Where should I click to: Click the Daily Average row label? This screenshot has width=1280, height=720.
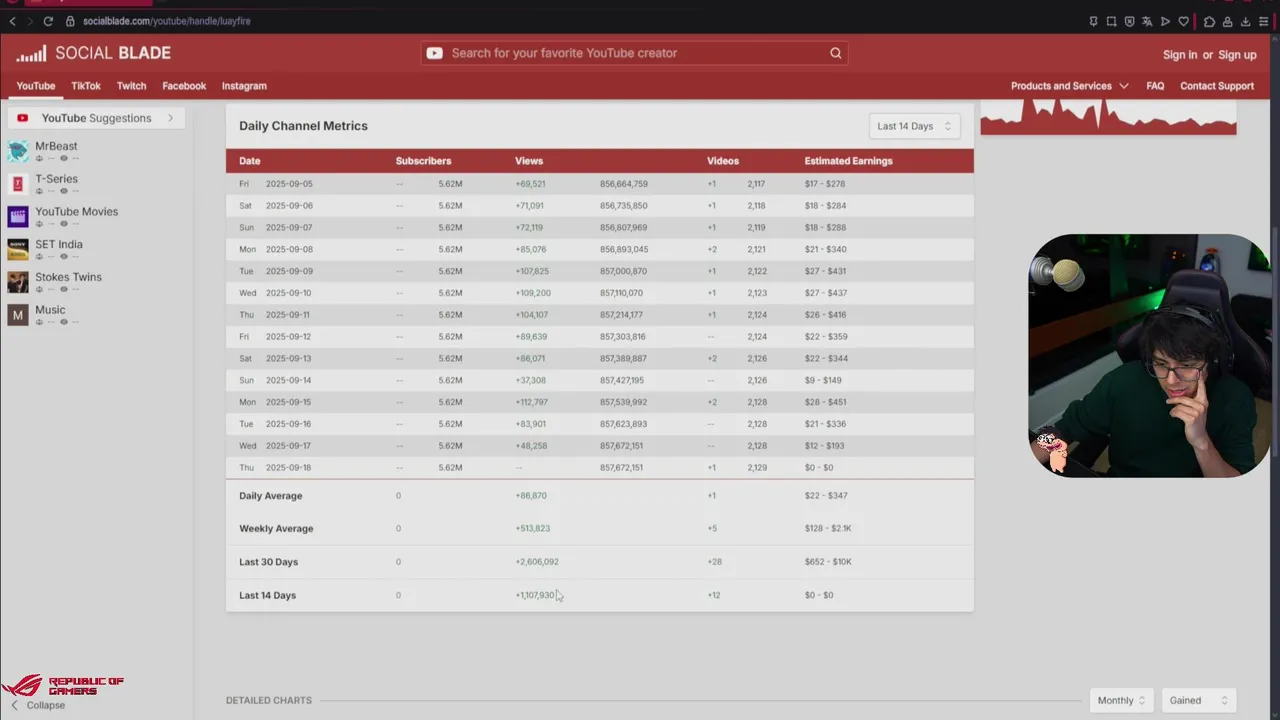270,496
